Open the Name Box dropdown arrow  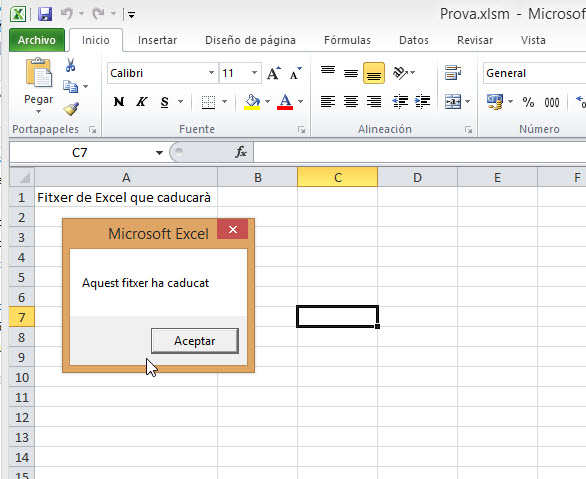pyautogui.click(x=159, y=152)
